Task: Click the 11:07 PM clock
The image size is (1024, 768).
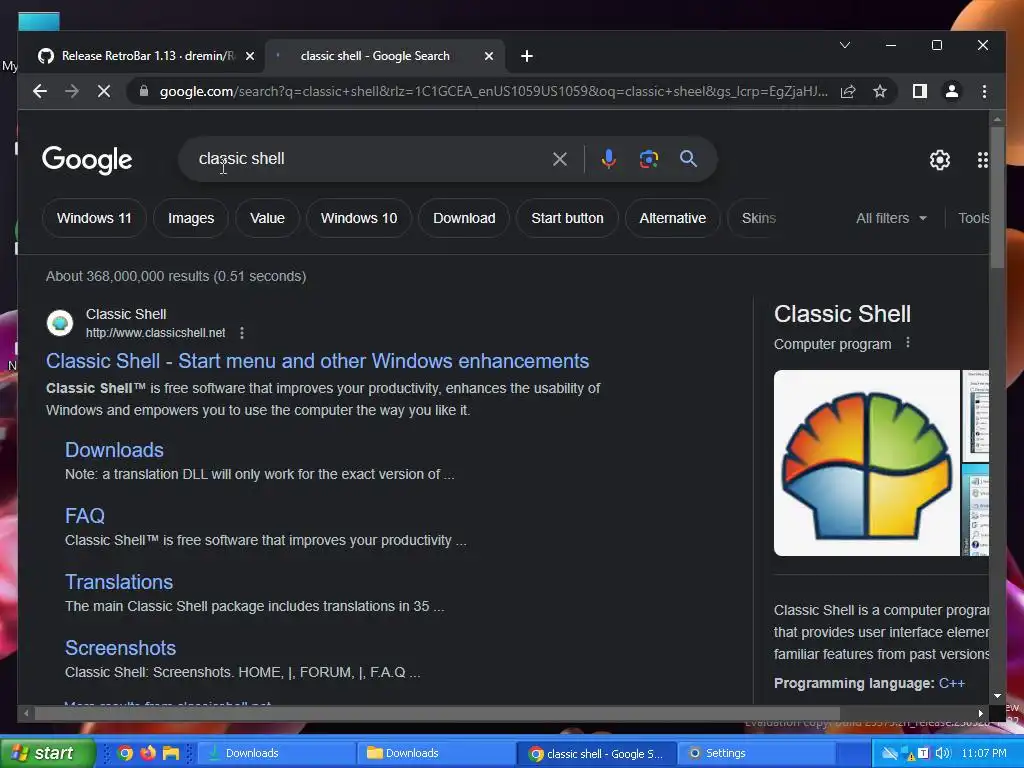Action: (x=984, y=753)
